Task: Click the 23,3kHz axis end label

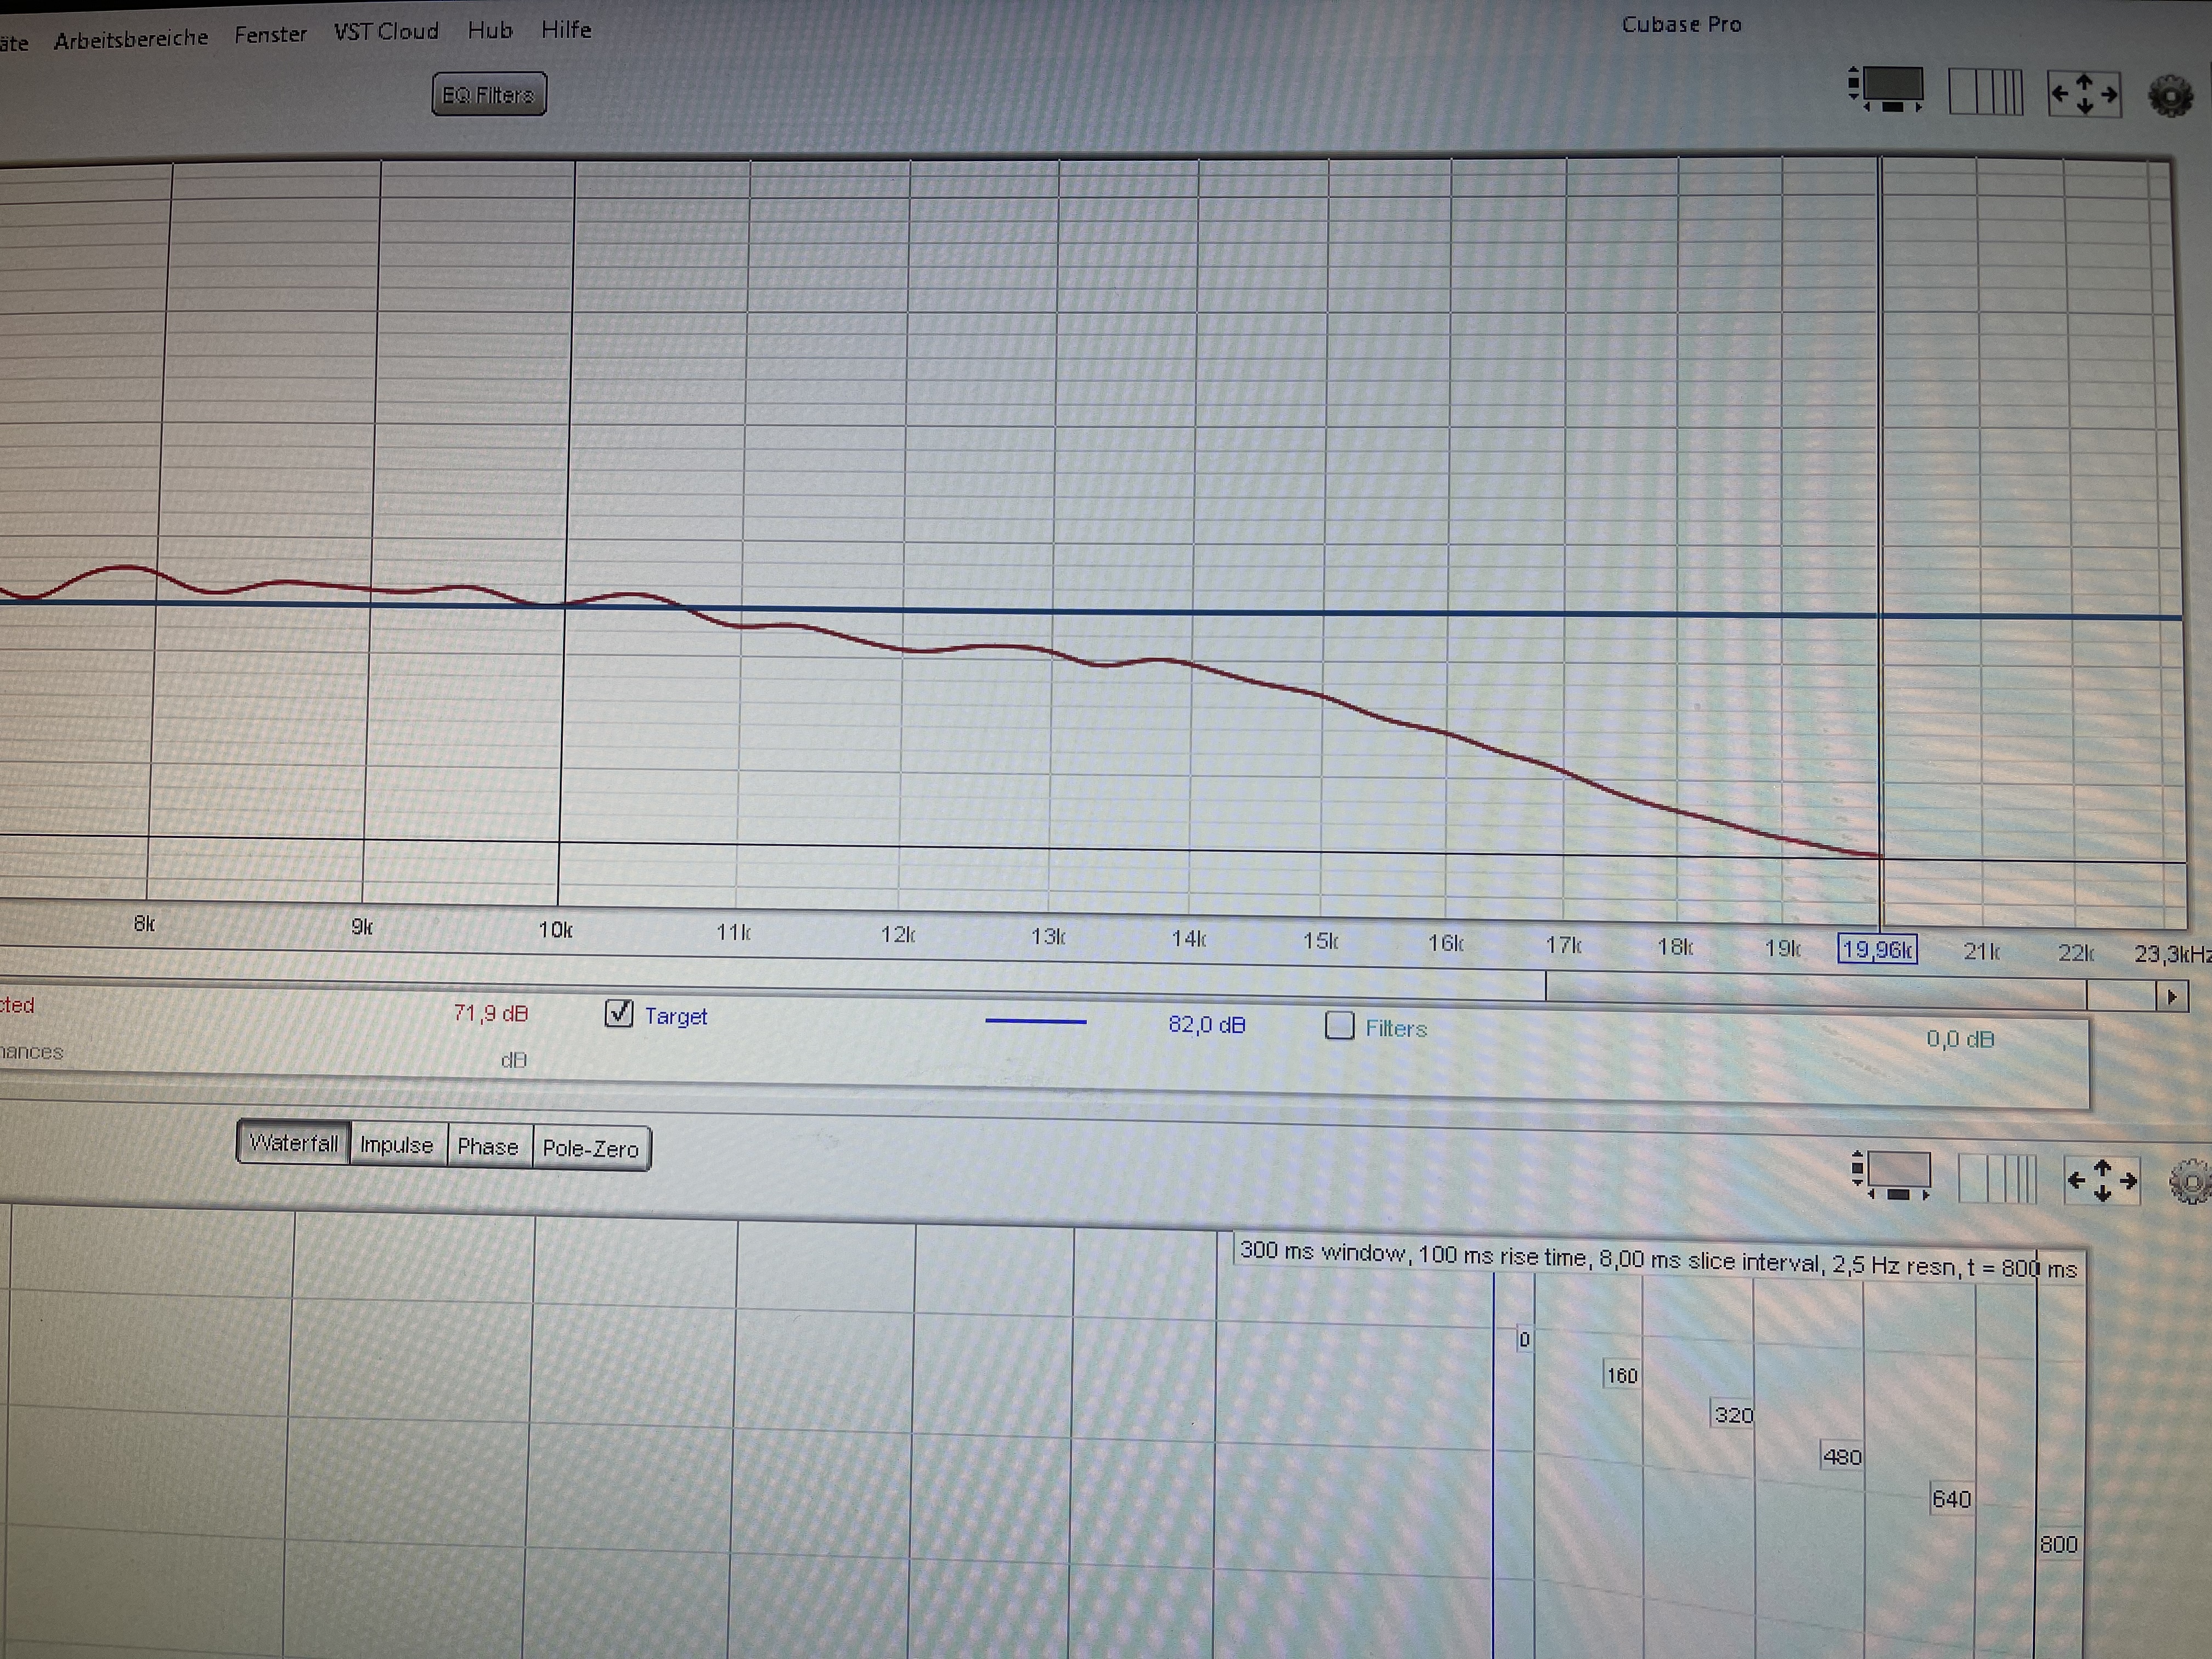Action: [2172, 954]
